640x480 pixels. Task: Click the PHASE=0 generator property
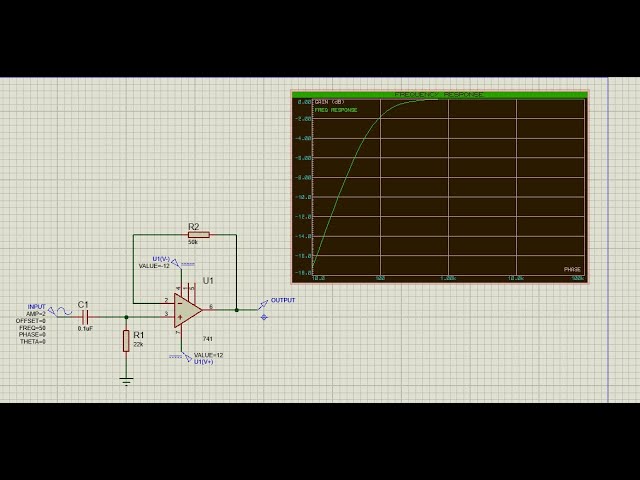(x=32, y=335)
